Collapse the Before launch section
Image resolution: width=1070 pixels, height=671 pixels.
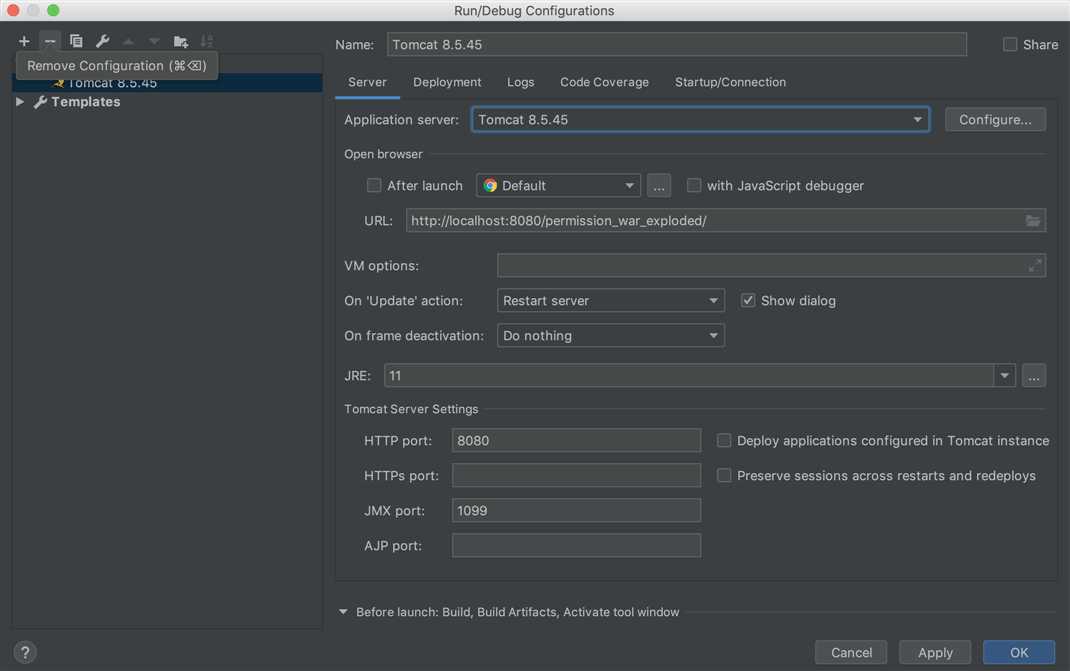coord(343,612)
